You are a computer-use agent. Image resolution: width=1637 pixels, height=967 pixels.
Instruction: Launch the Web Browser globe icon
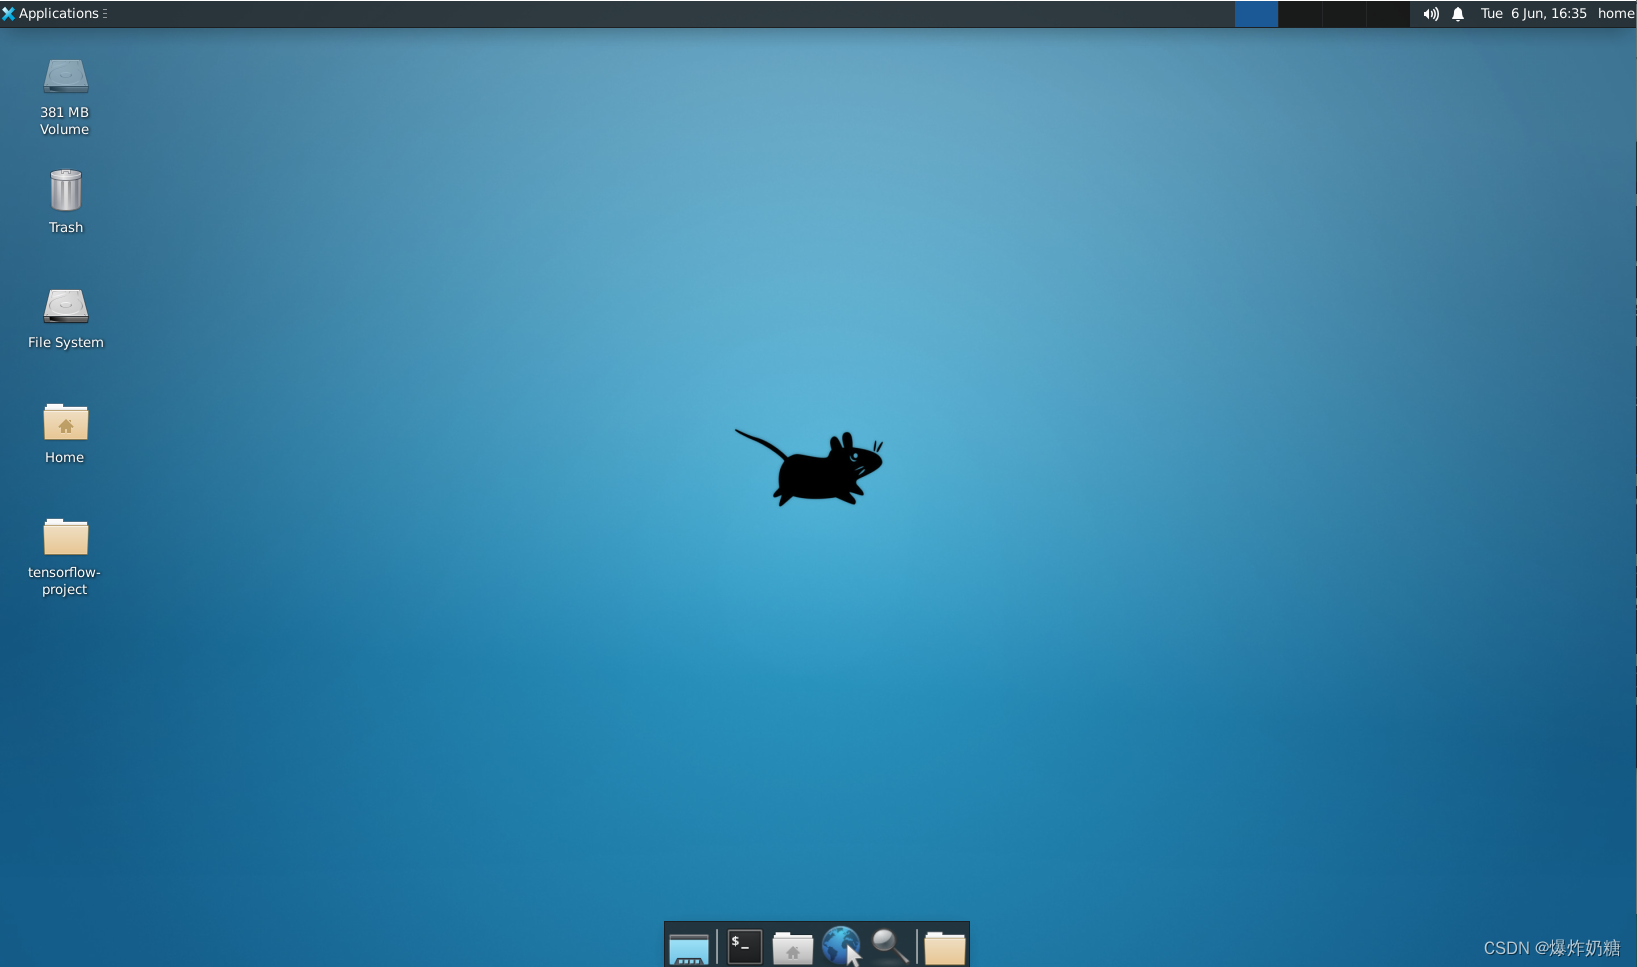(841, 945)
